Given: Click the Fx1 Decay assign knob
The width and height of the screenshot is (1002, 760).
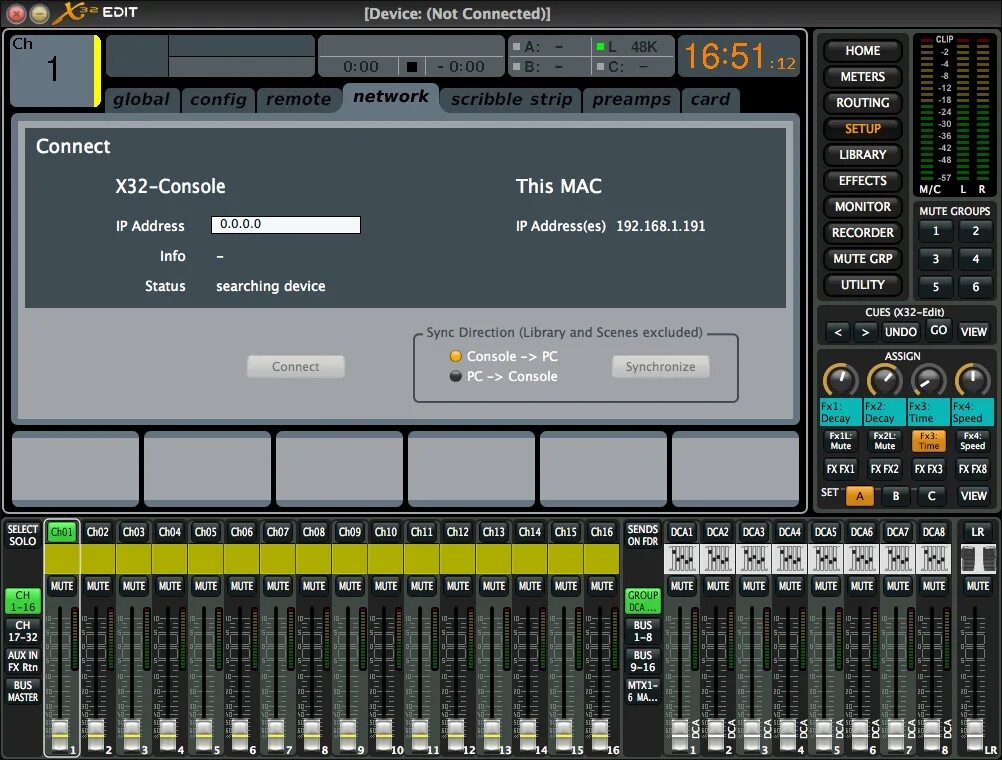Looking at the screenshot, I should pyautogui.click(x=840, y=381).
